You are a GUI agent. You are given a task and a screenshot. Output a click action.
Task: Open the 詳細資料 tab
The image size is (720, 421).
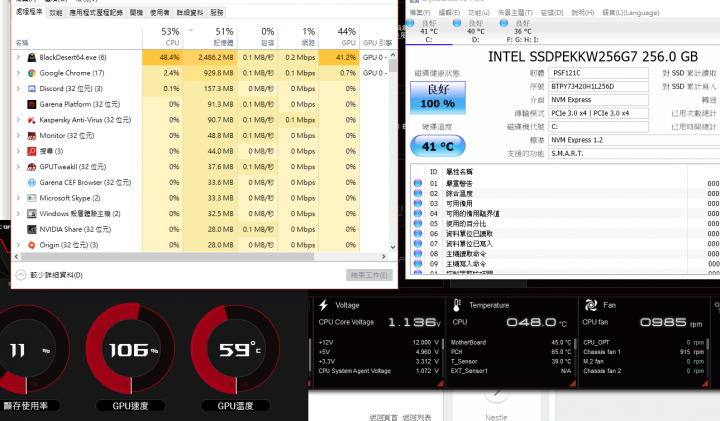pos(190,12)
